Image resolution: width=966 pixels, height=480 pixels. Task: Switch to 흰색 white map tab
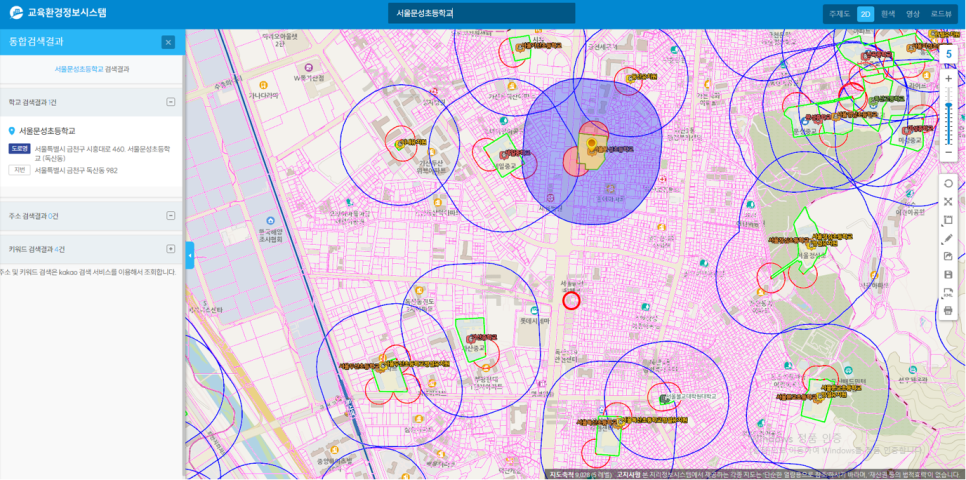click(888, 14)
